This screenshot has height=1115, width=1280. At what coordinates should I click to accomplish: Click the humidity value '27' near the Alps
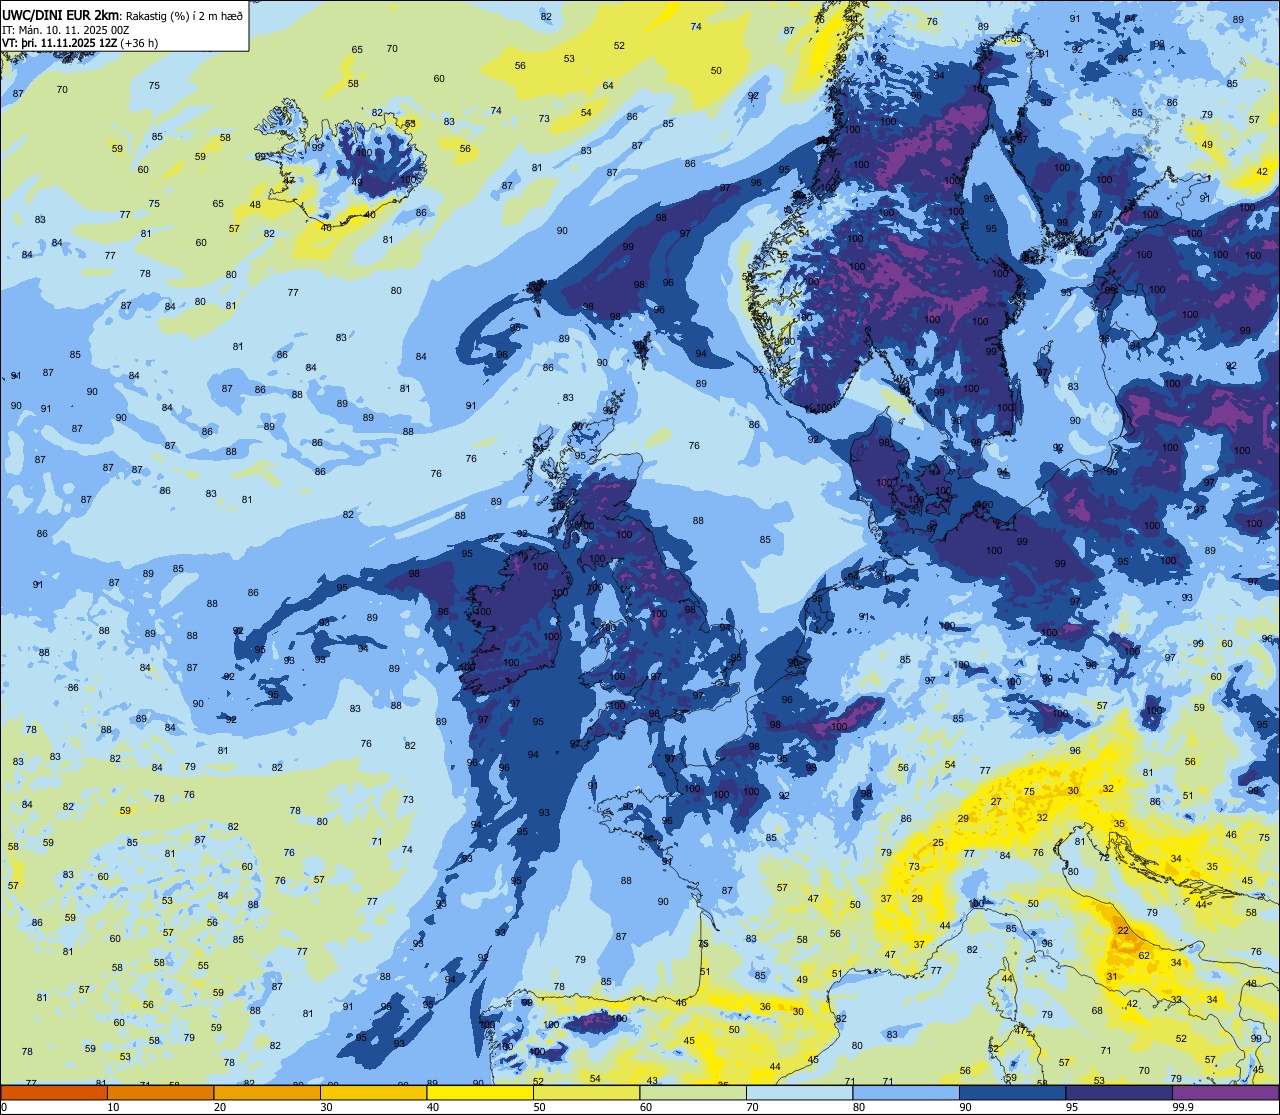(996, 802)
